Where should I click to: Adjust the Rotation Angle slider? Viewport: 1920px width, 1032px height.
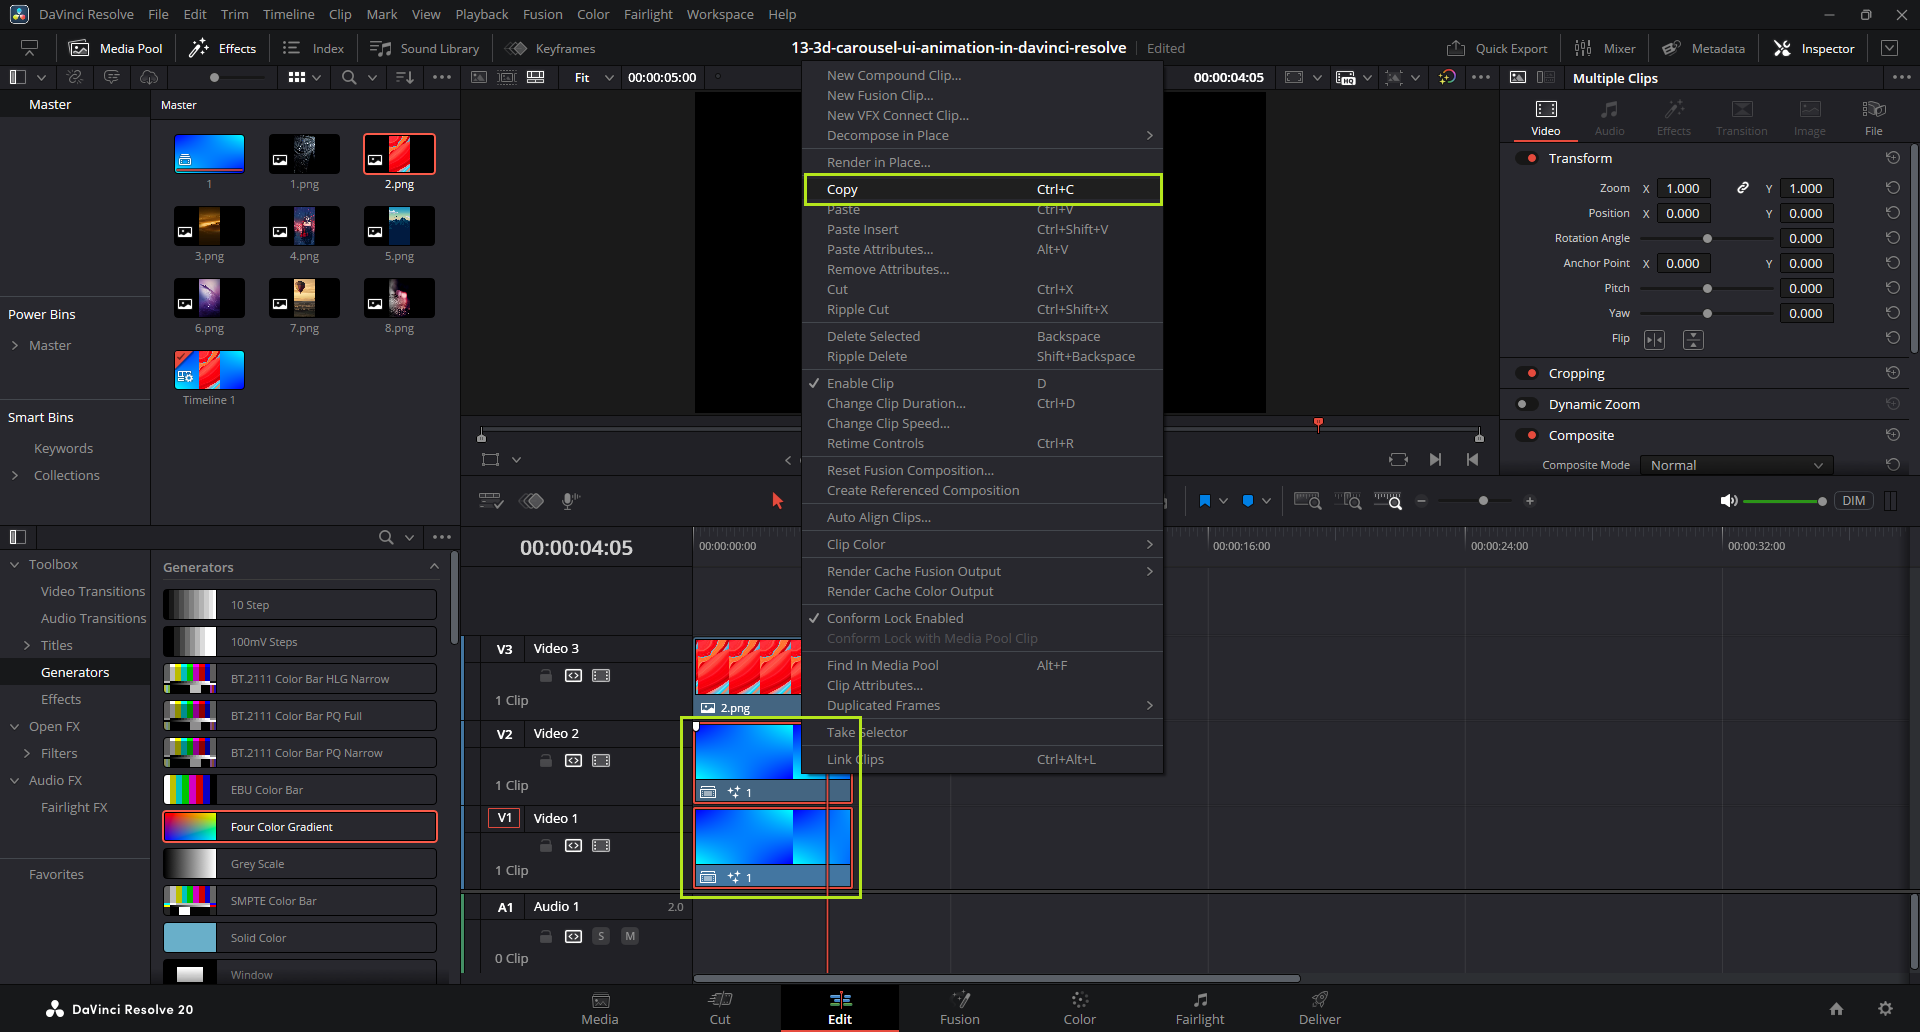tap(1707, 238)
